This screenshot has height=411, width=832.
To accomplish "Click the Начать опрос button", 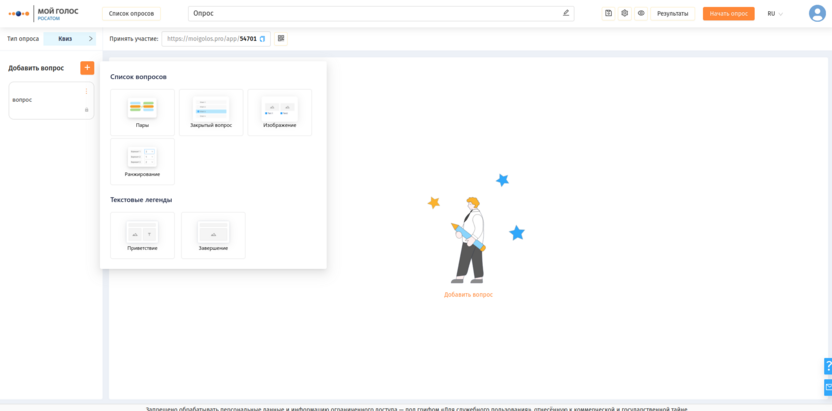I will (729, 13).
